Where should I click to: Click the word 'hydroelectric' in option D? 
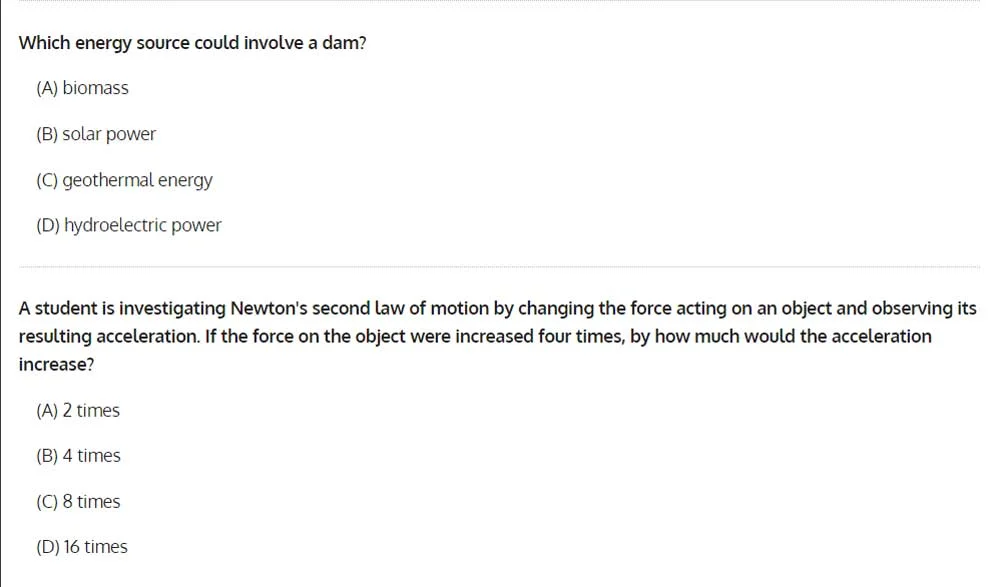click(x=115, y=225)
